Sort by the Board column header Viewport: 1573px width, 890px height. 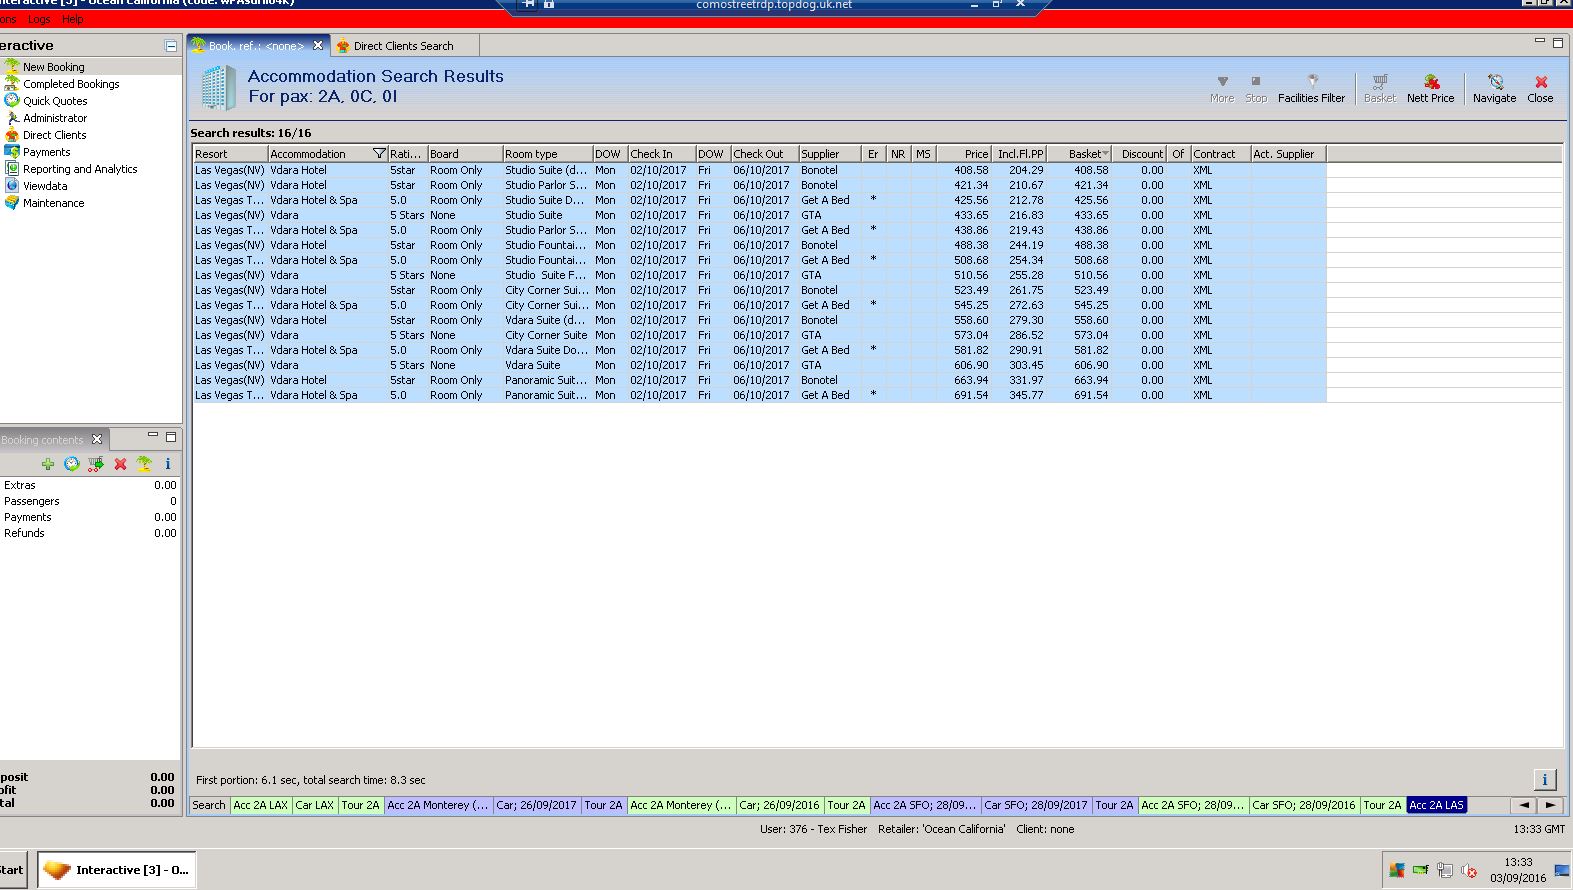(x=465, y=154)
